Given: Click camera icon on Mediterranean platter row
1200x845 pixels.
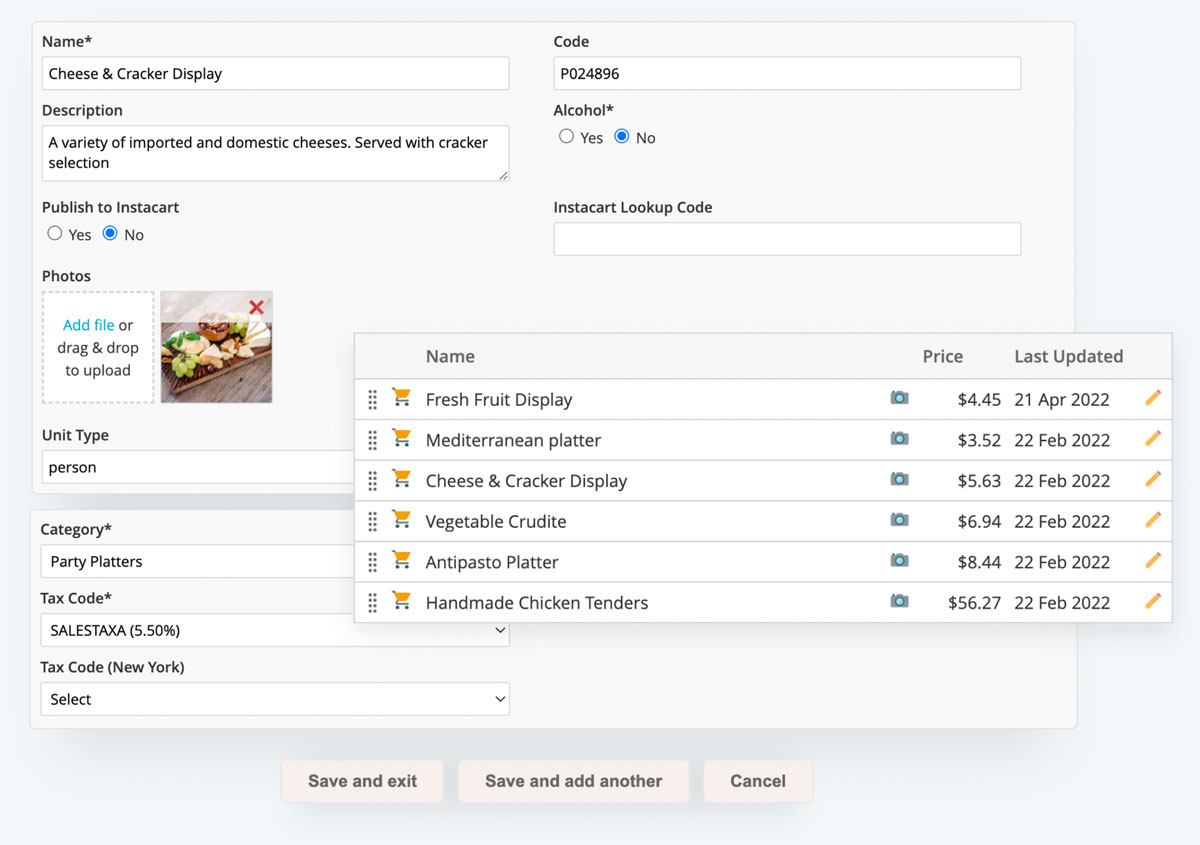Looking at the screenshot, I should (899, 439).
